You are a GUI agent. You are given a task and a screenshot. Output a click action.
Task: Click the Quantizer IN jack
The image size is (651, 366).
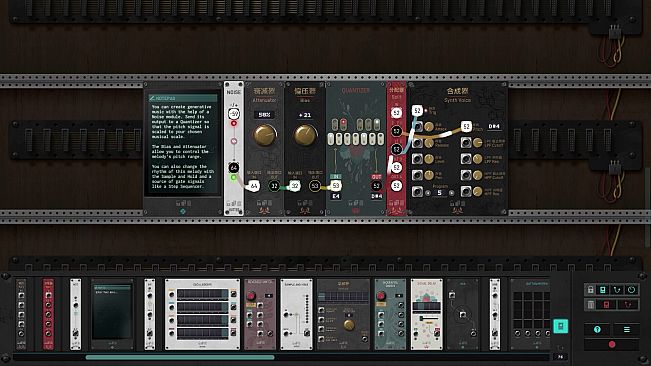(335, 185)
